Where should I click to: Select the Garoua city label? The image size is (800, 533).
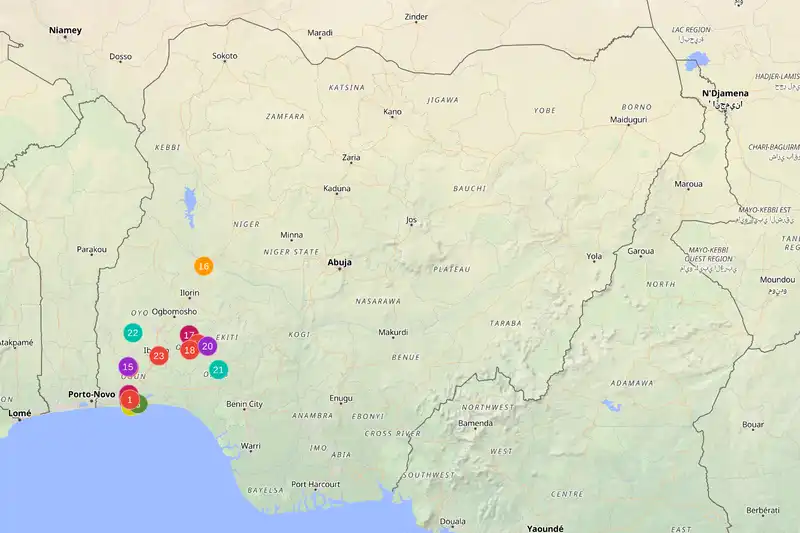pos(640,251)
